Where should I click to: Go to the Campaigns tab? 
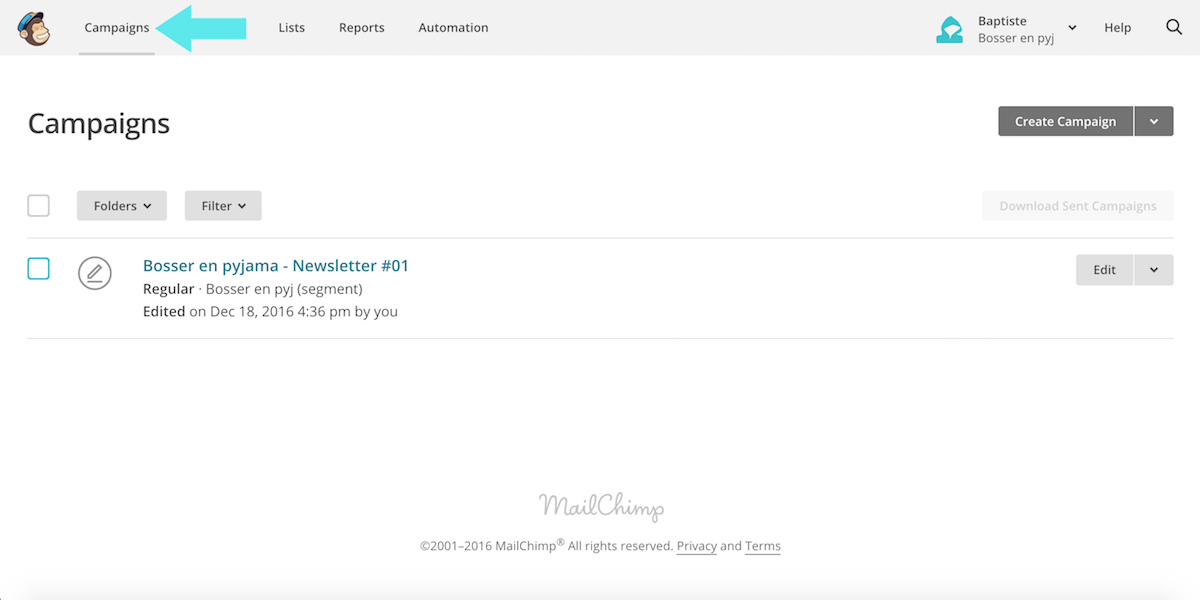[117, 28]
